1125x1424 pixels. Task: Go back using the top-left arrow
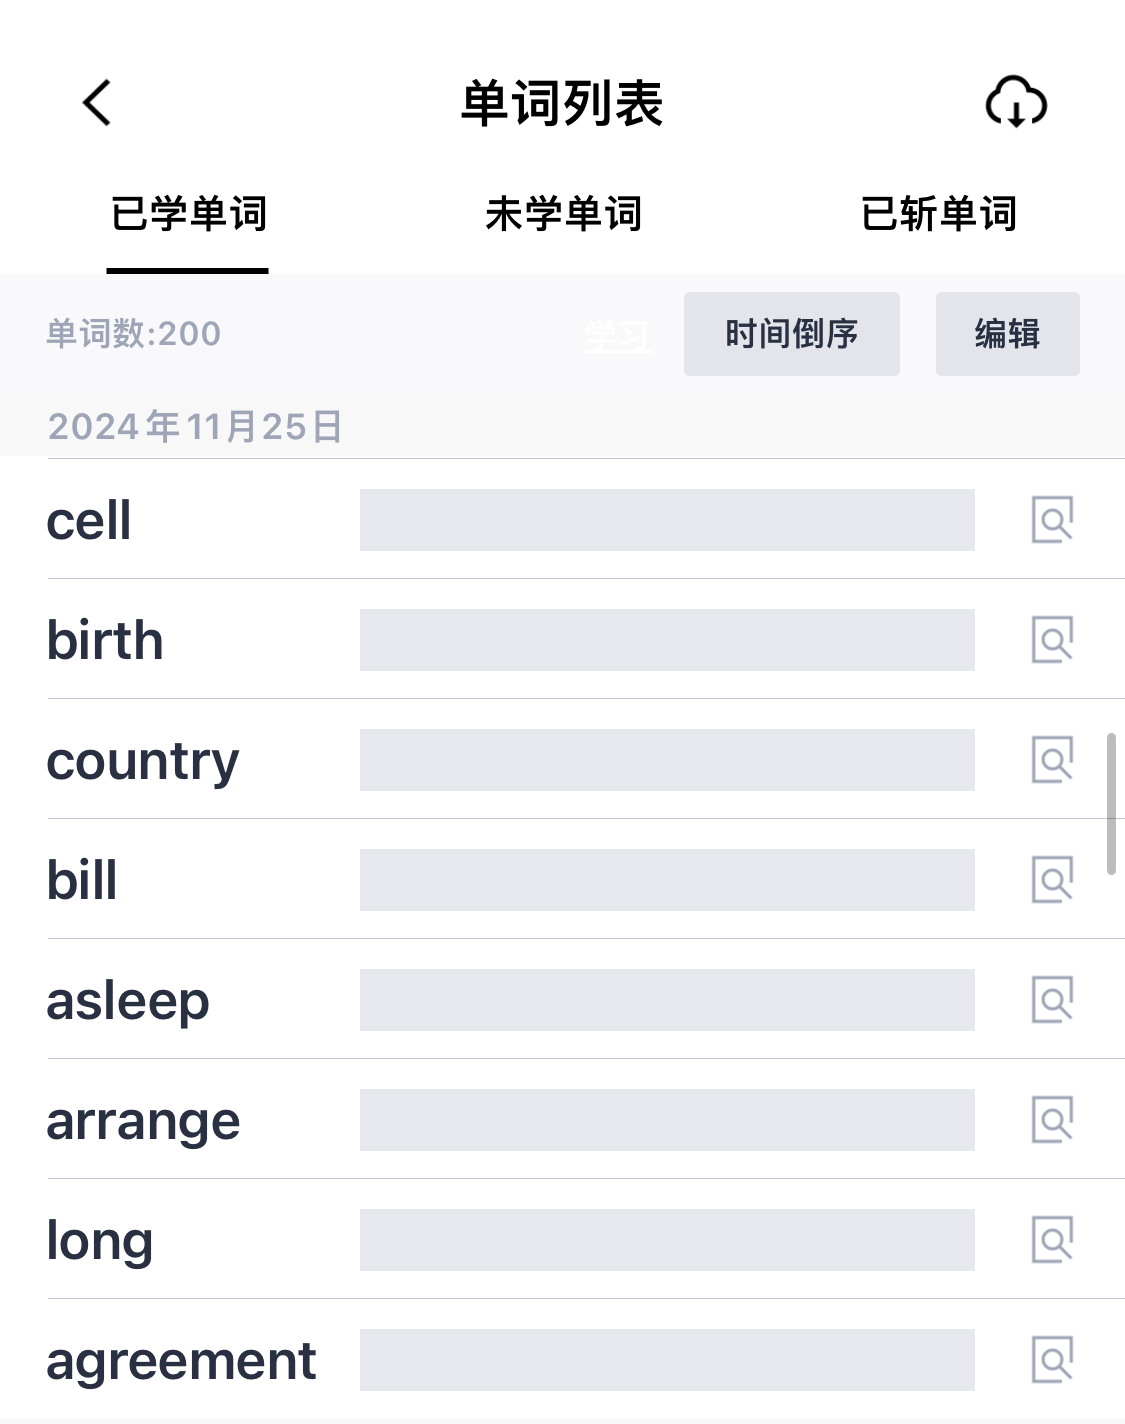coord(97,103)
